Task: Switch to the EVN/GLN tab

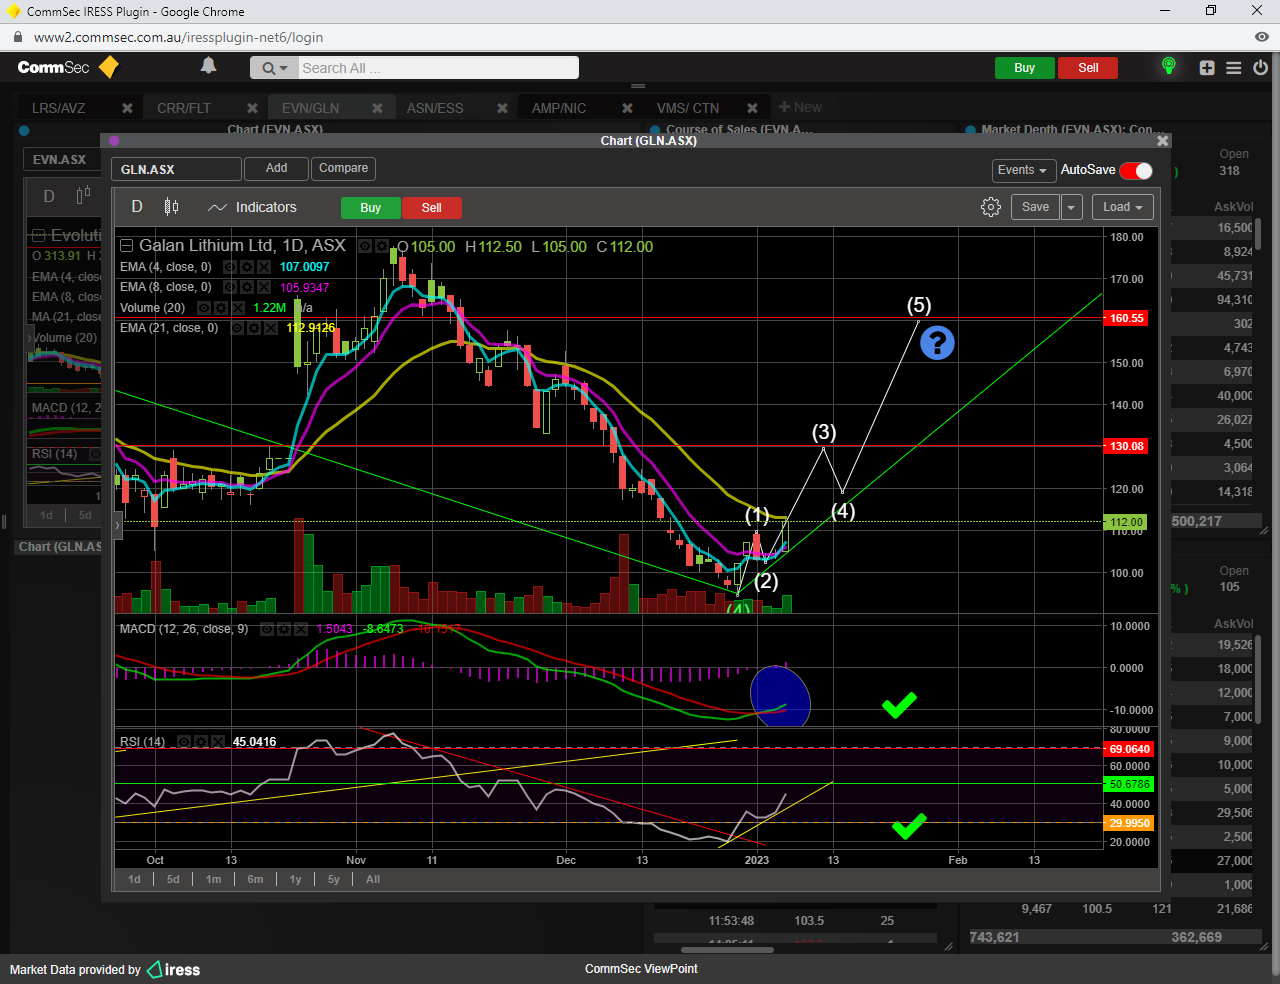Action: point(310,108)
